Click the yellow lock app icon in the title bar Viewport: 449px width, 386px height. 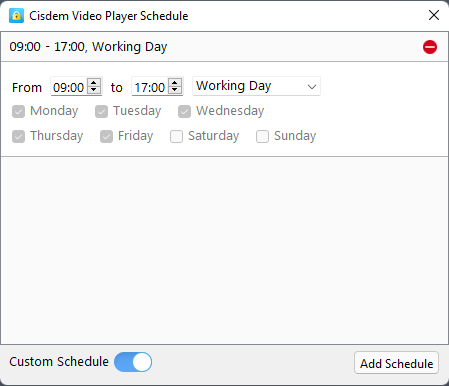click(16, 16)
